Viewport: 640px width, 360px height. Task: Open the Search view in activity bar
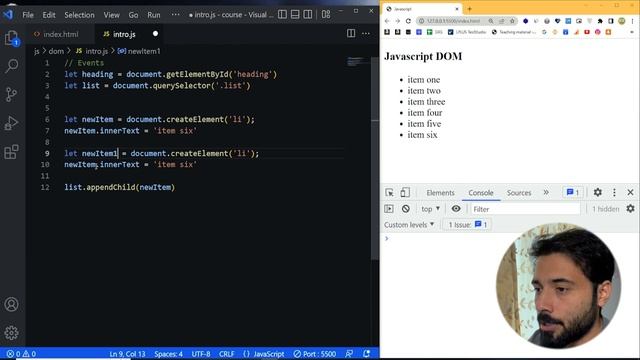click(11, 66)
